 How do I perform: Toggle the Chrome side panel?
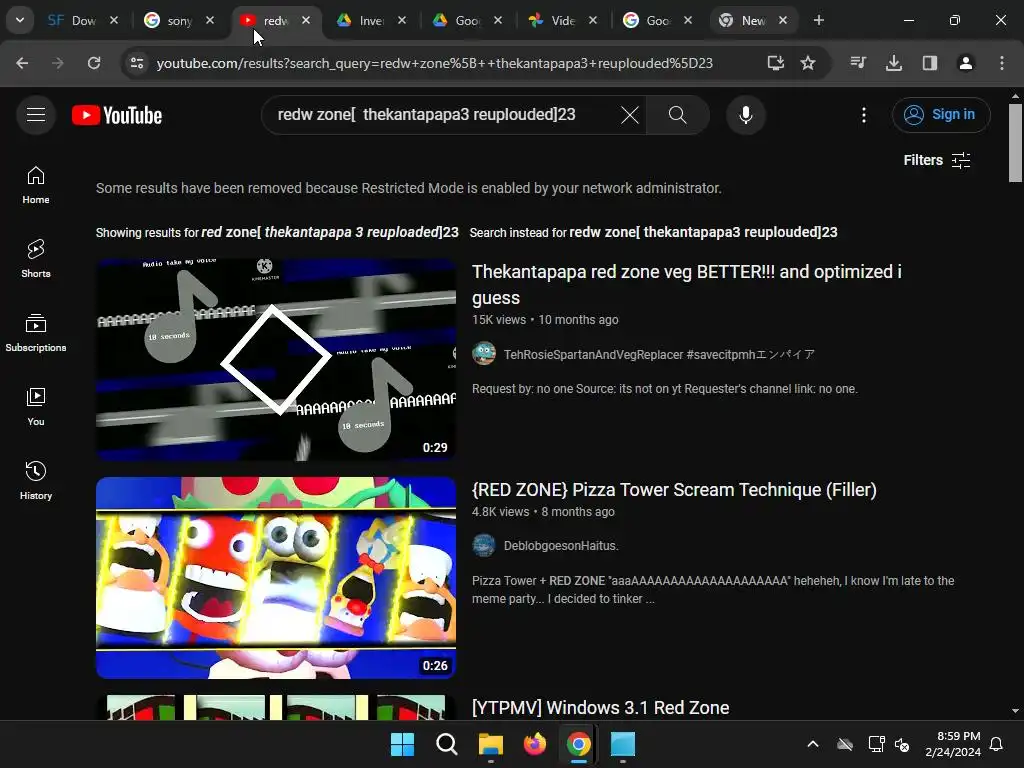[x=930, y=63]
